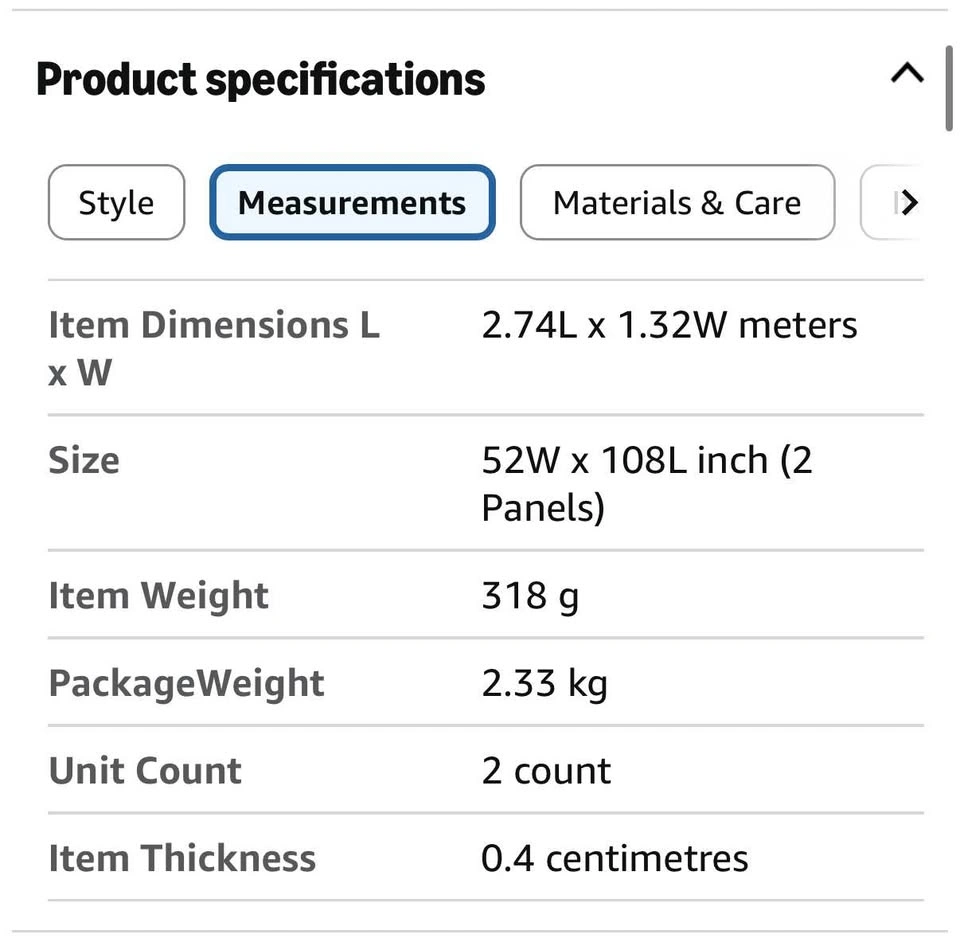
Task: Click the vertical scrollbar thumb at right
Action: tap(949, 89)
